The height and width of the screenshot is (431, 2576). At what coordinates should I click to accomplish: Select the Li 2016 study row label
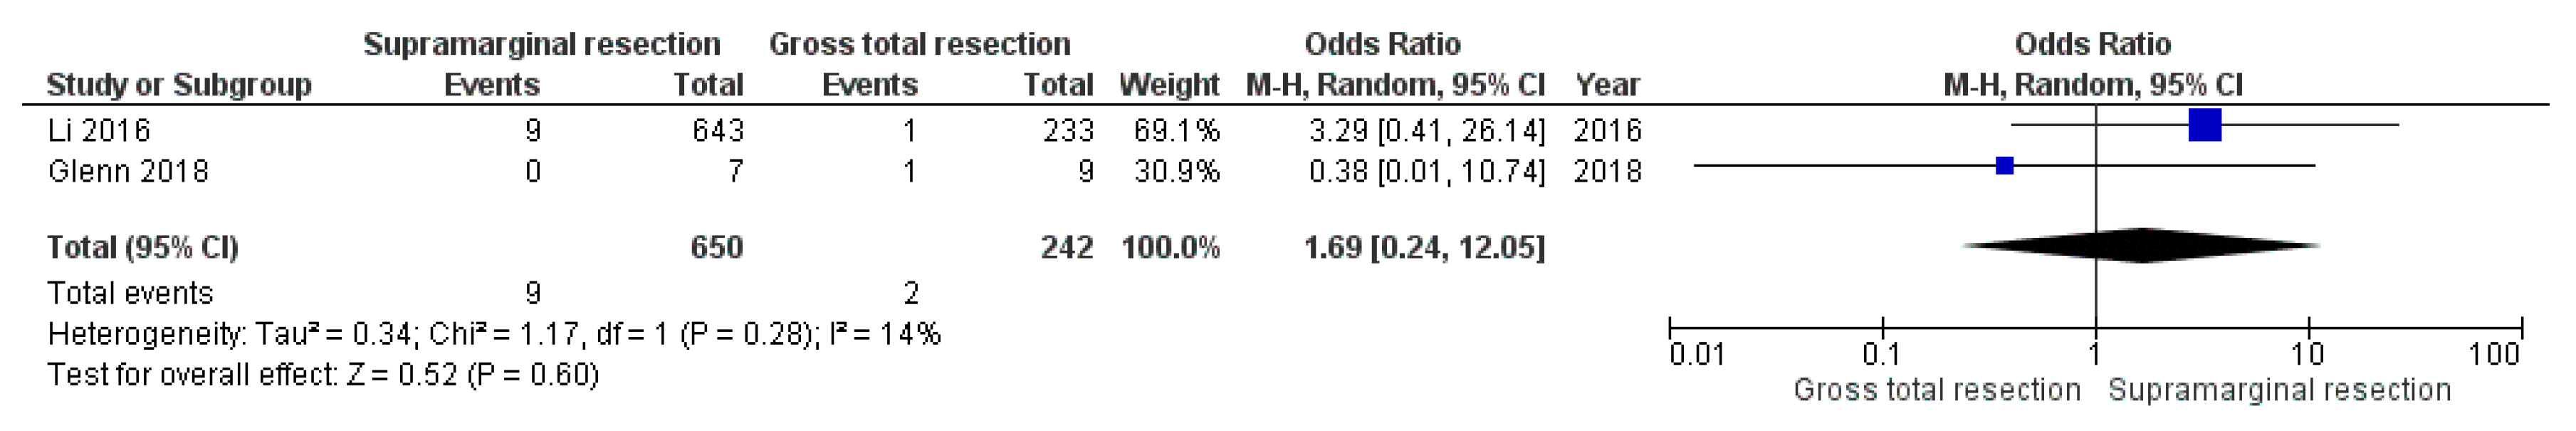pyautogui.click(x=99, y=131)
